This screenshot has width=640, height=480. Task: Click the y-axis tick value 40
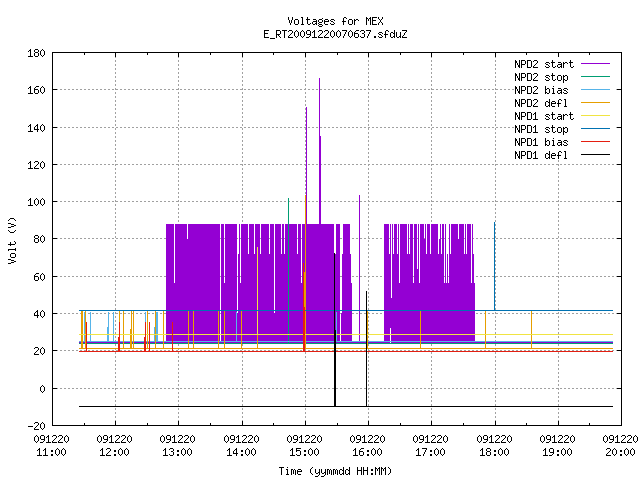point(39,314)
